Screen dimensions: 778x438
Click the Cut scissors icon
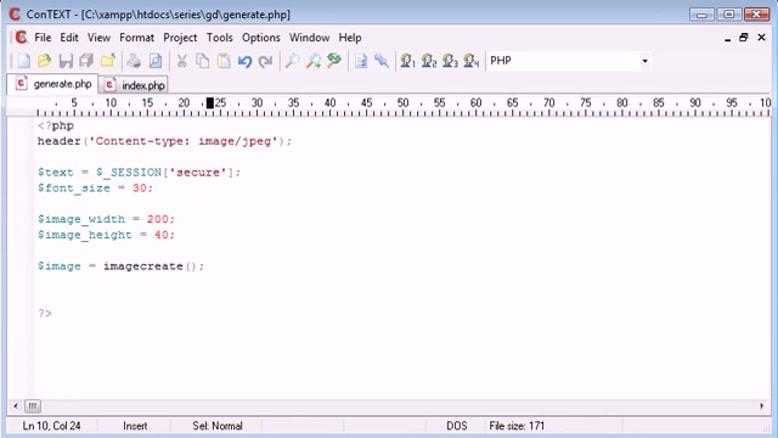click(182, 61)
